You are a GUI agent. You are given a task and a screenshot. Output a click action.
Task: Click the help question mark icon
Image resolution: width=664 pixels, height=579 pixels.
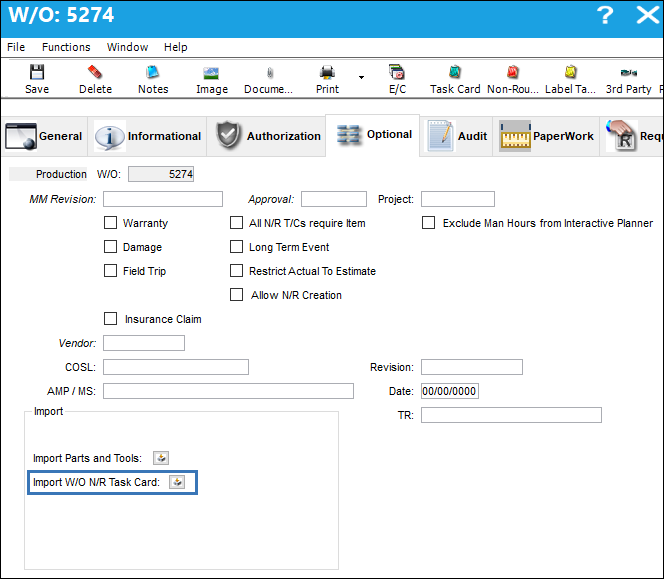pos(605,15)
